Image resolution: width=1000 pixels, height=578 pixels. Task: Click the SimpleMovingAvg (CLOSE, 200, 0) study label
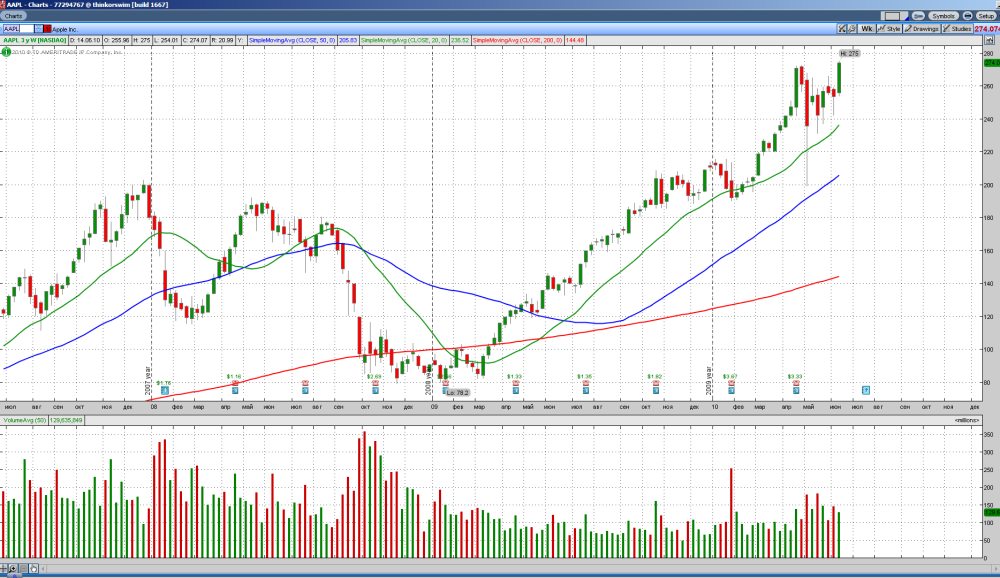click(x=518, y=40)
